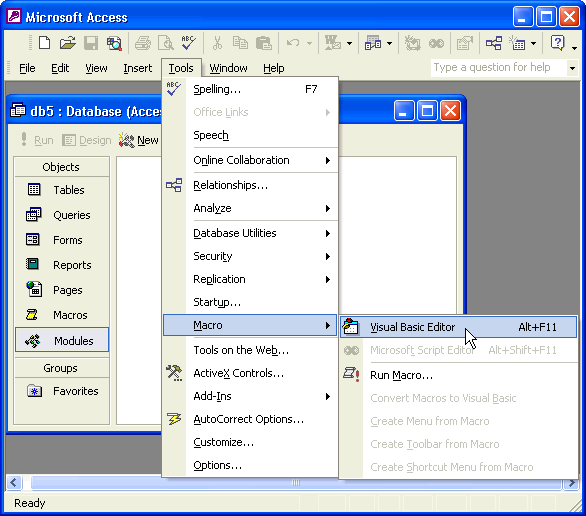Open dropdown arrow next to New Object
Viewport: 586px width, 516px height.
pyautogui.click(x=534, y=43)
